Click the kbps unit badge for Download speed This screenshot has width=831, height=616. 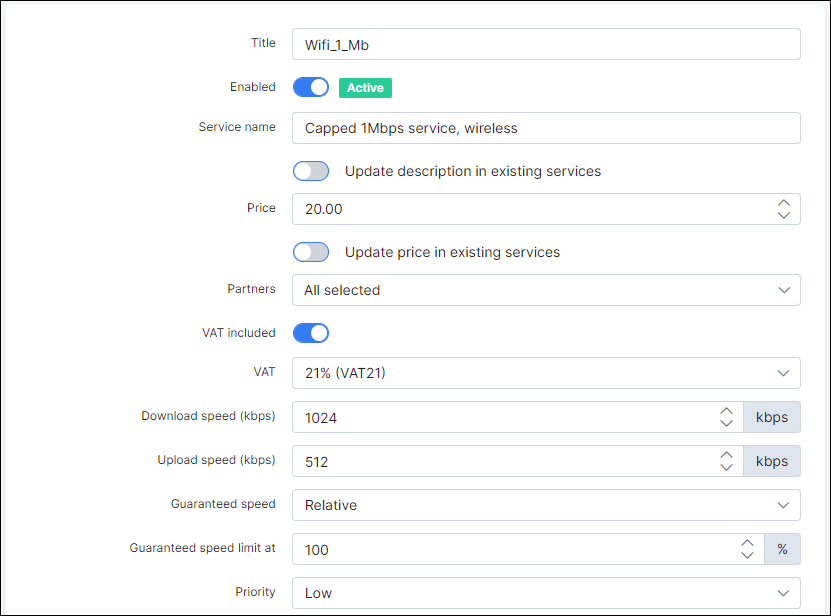[x=771, y=417]
